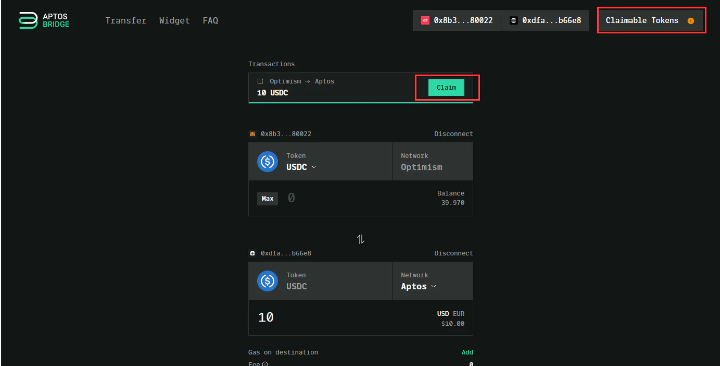
Task: Switch currency display to EUR
Action: point(459,314)
